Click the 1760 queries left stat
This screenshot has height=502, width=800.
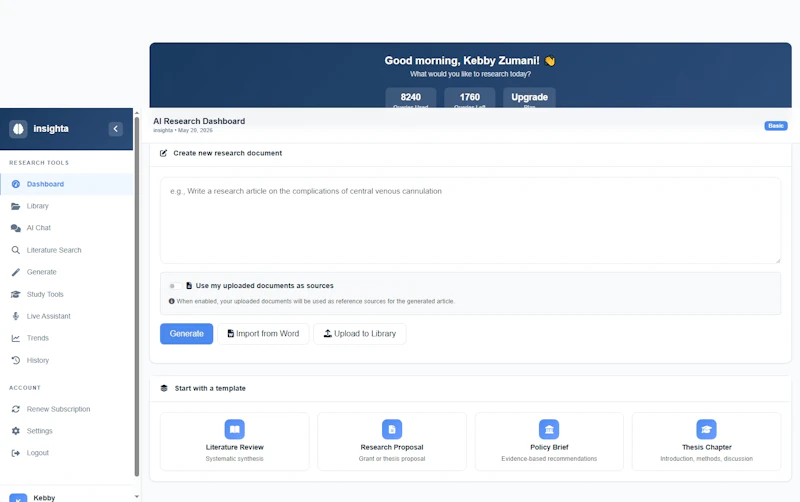pyautogui.click(x=469, y=98)
